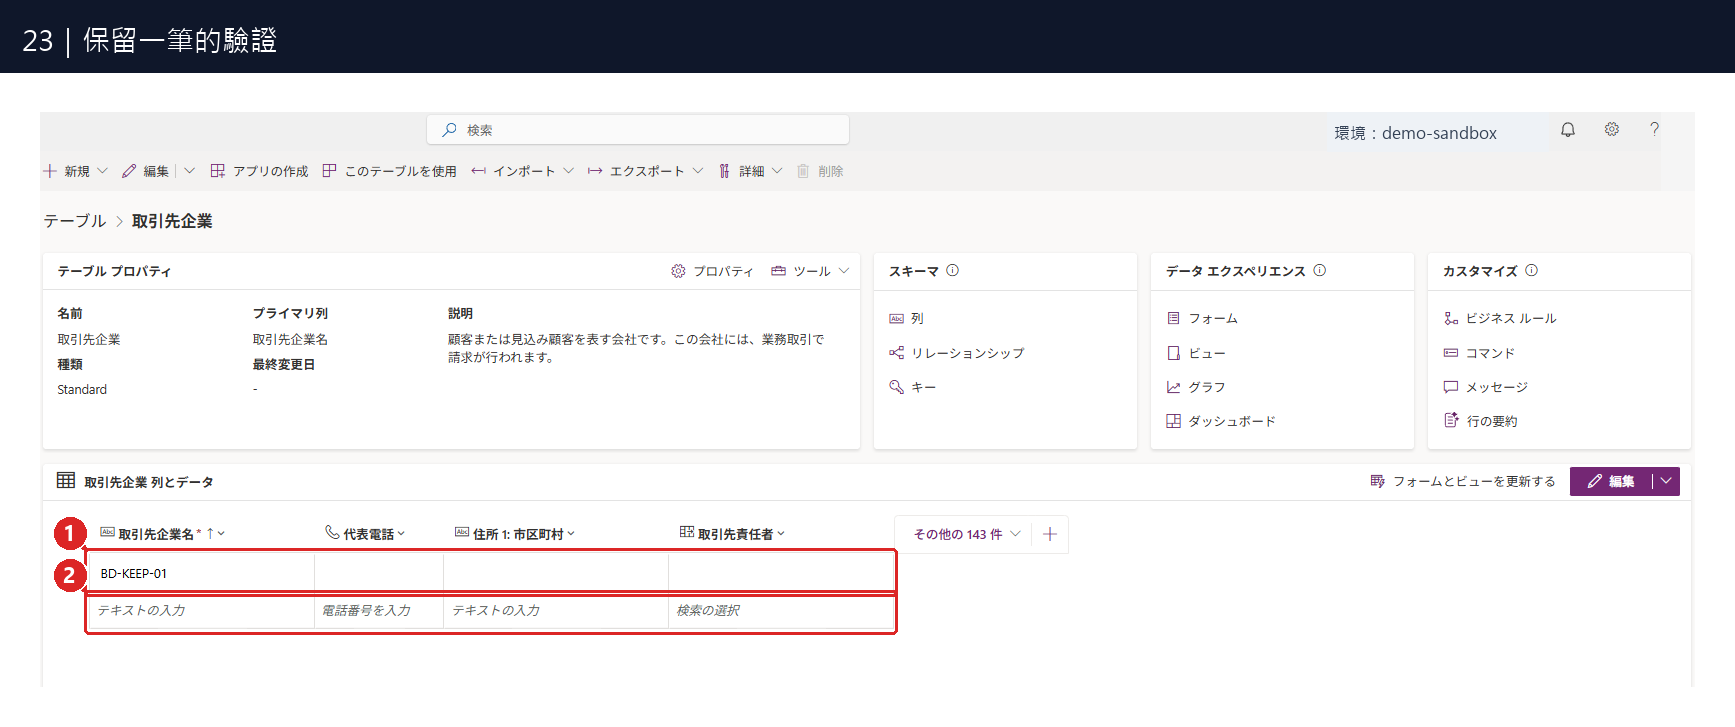The width and height of the screenshot is (1735, 727).
Task: Click the インポート arrow icon
Action: [478, 171]
